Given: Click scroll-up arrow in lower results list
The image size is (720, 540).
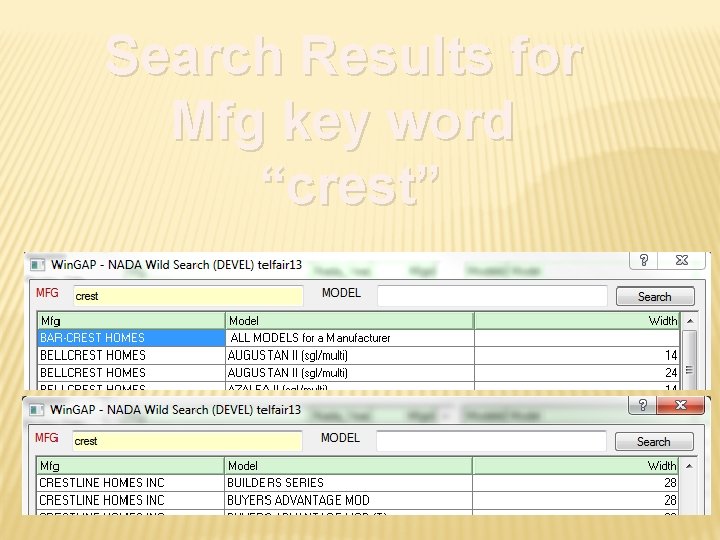Looking at the screenshot, I should coord(689,466).
